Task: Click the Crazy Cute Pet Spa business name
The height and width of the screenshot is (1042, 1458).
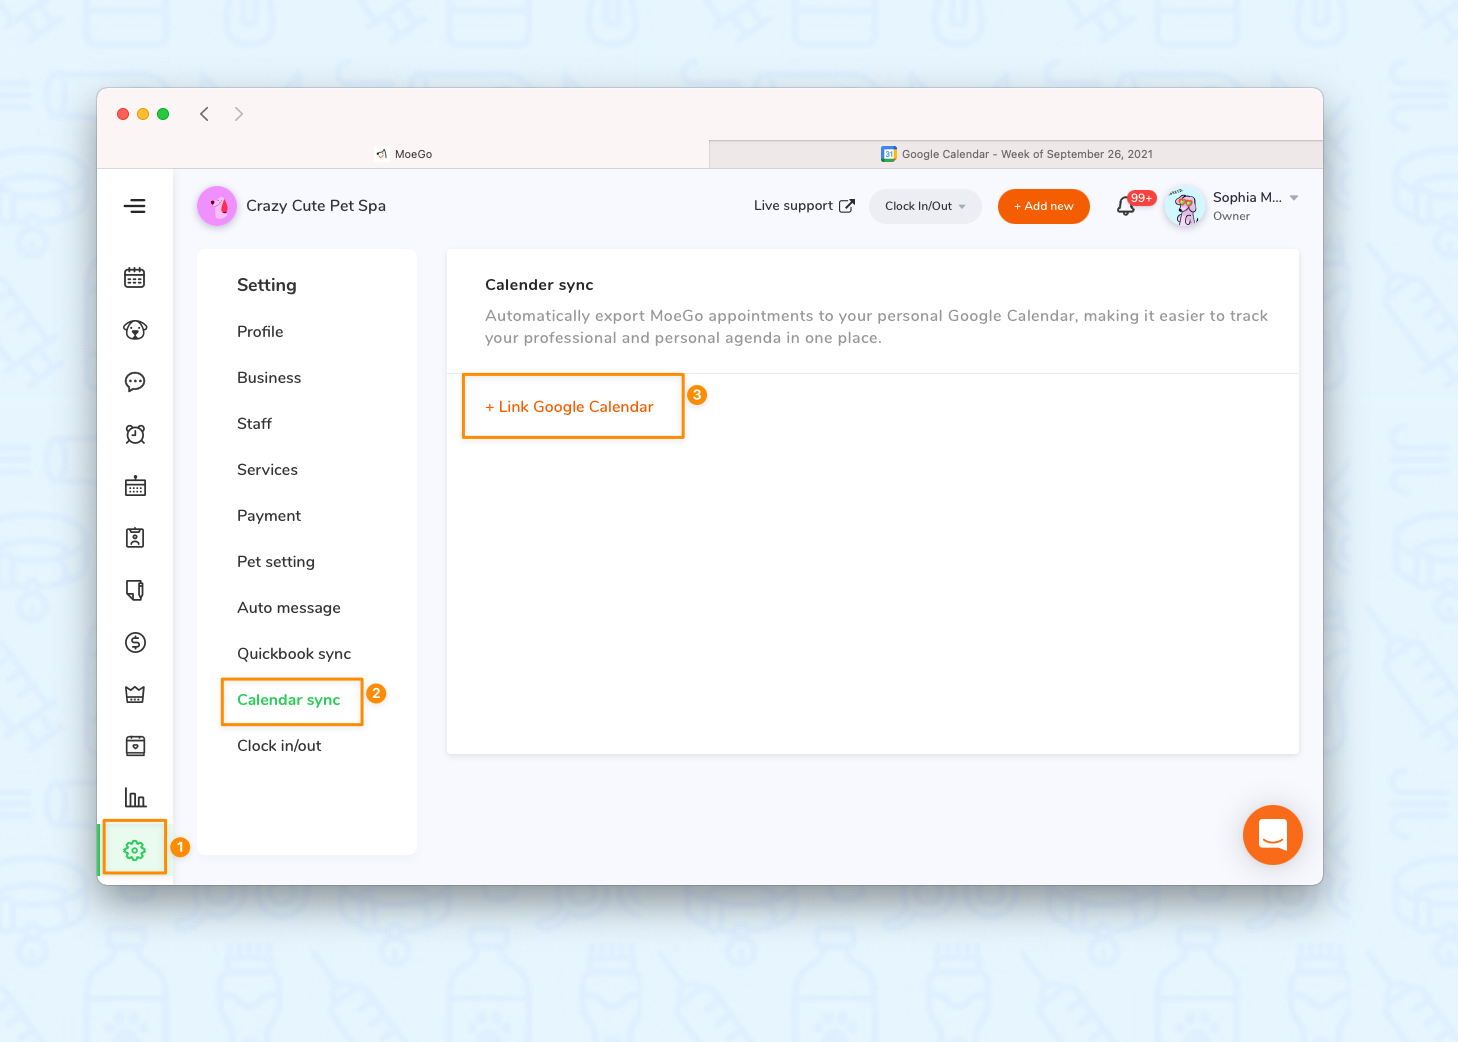Action: click(316, 206)
